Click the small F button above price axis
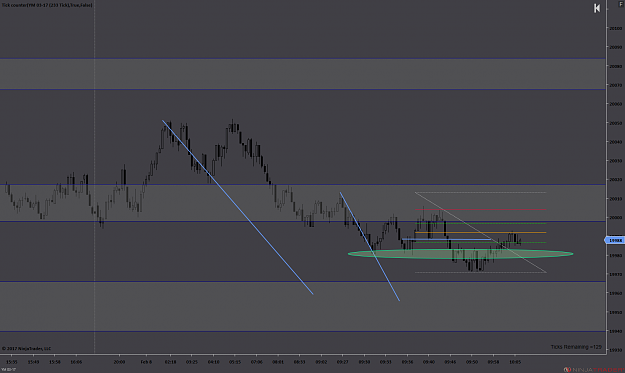This screenshot has height=373, width=625. click(x=621, y=4)
